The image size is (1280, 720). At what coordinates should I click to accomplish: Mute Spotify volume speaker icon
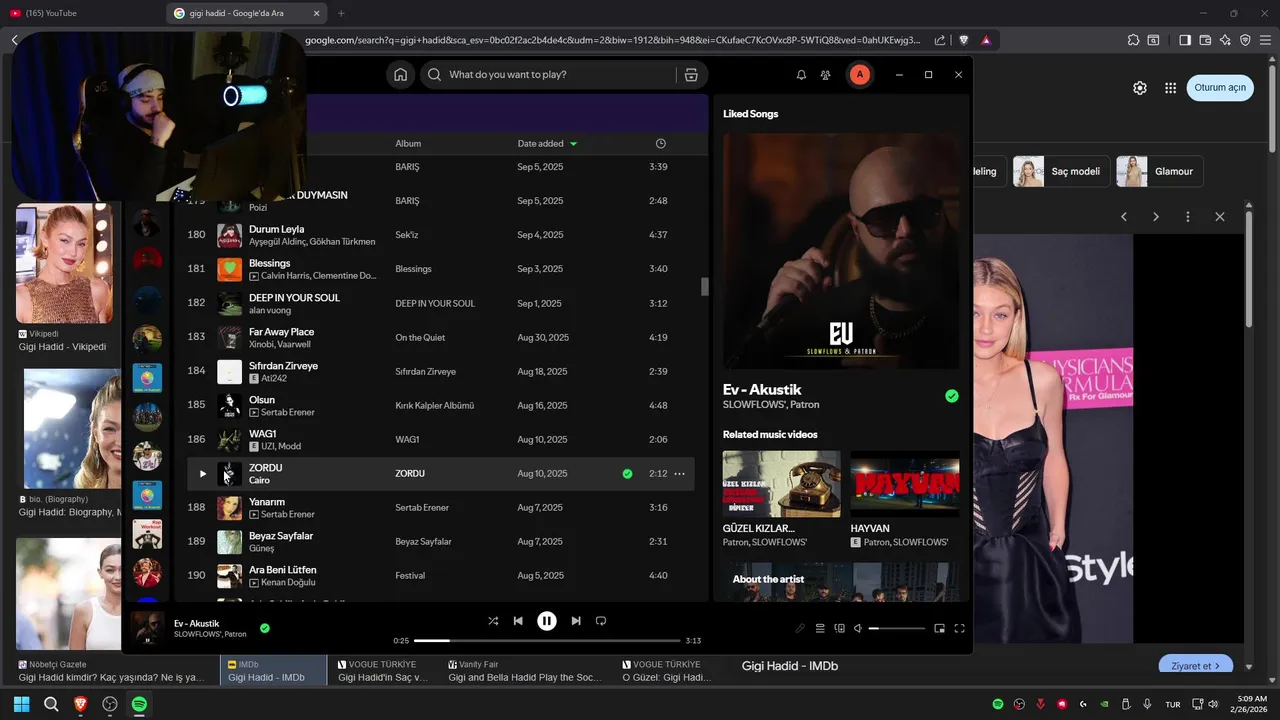[x=858, y=628]
